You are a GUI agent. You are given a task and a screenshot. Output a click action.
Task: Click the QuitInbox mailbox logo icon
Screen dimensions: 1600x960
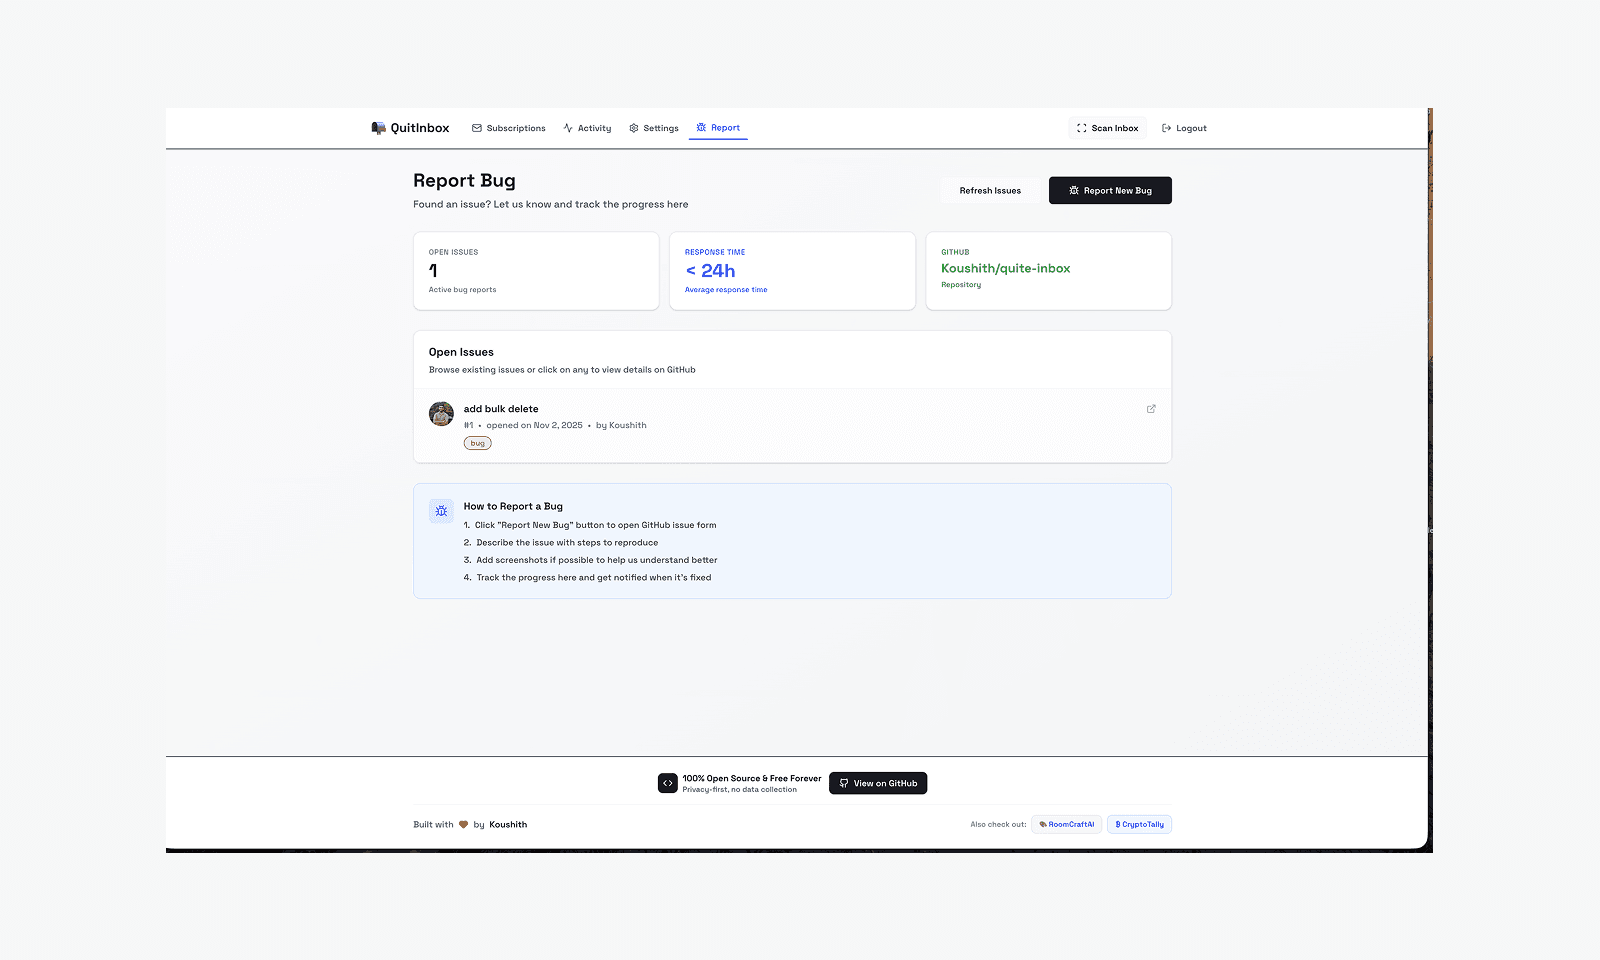(378, 127)
